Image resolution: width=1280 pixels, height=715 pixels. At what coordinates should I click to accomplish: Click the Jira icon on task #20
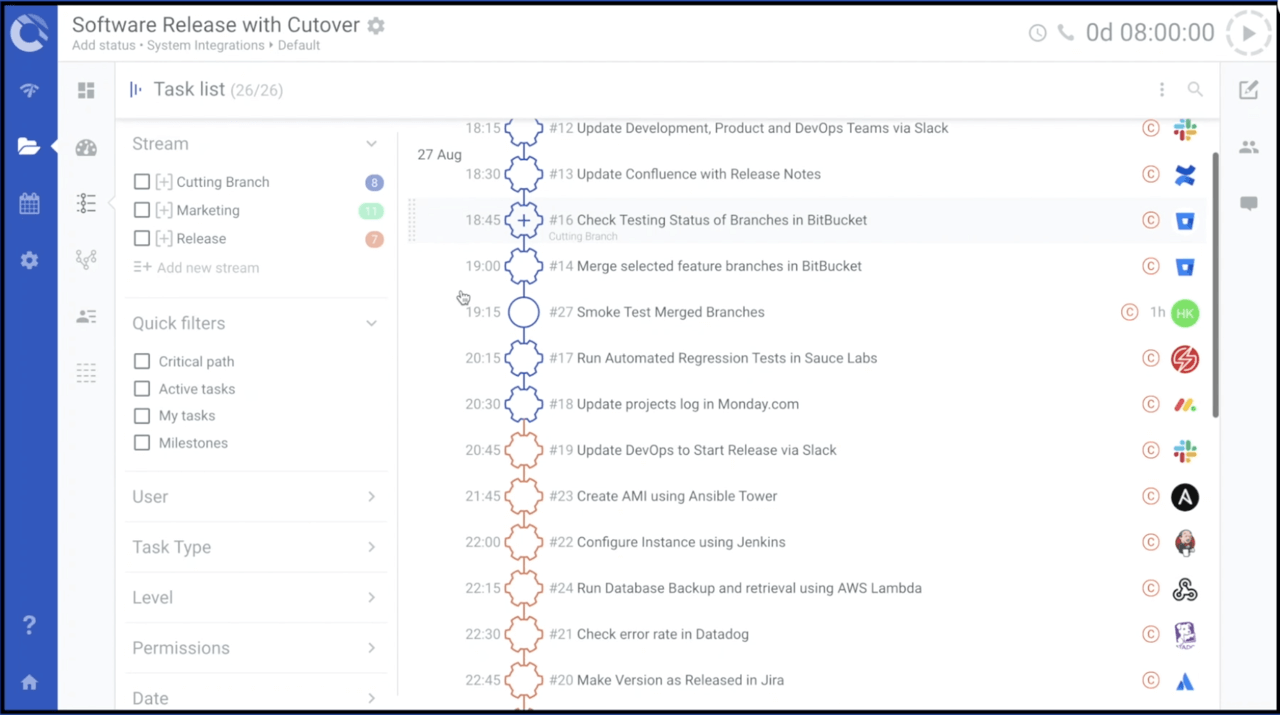[1184, 680]
